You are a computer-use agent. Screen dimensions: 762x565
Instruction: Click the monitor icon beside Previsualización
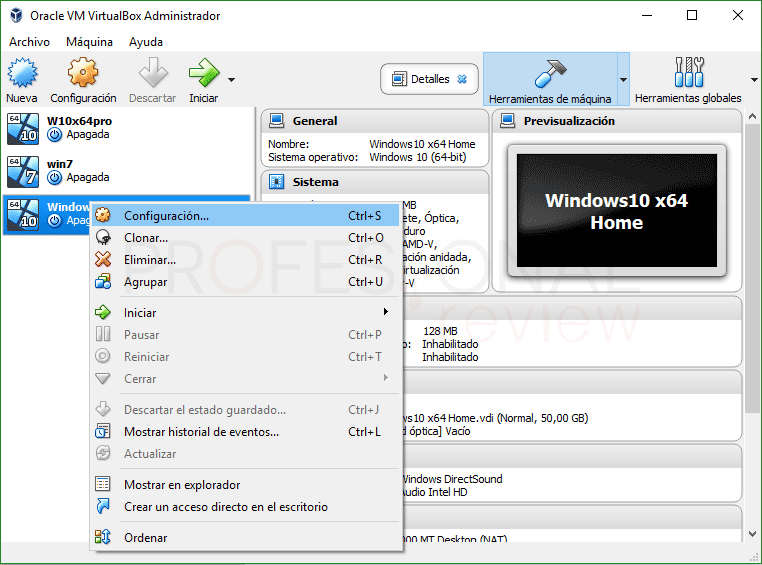point(508,120)
